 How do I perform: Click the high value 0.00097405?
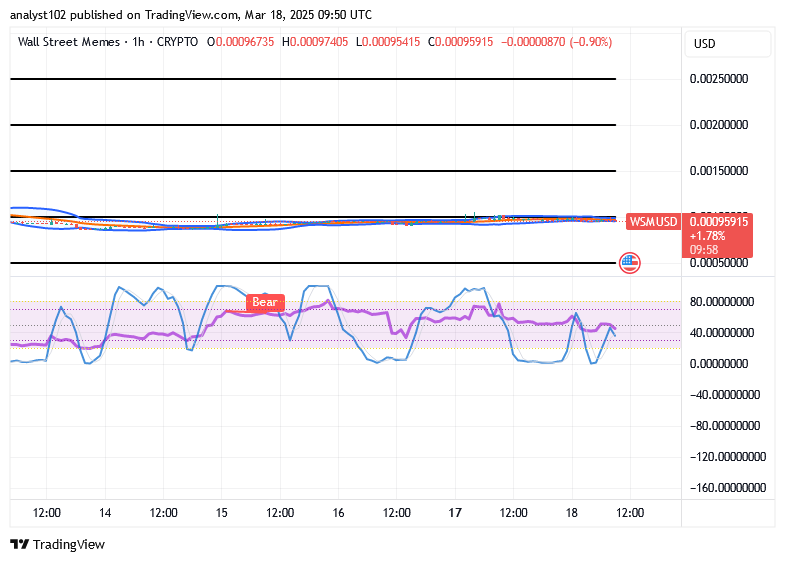pos(319,42)
